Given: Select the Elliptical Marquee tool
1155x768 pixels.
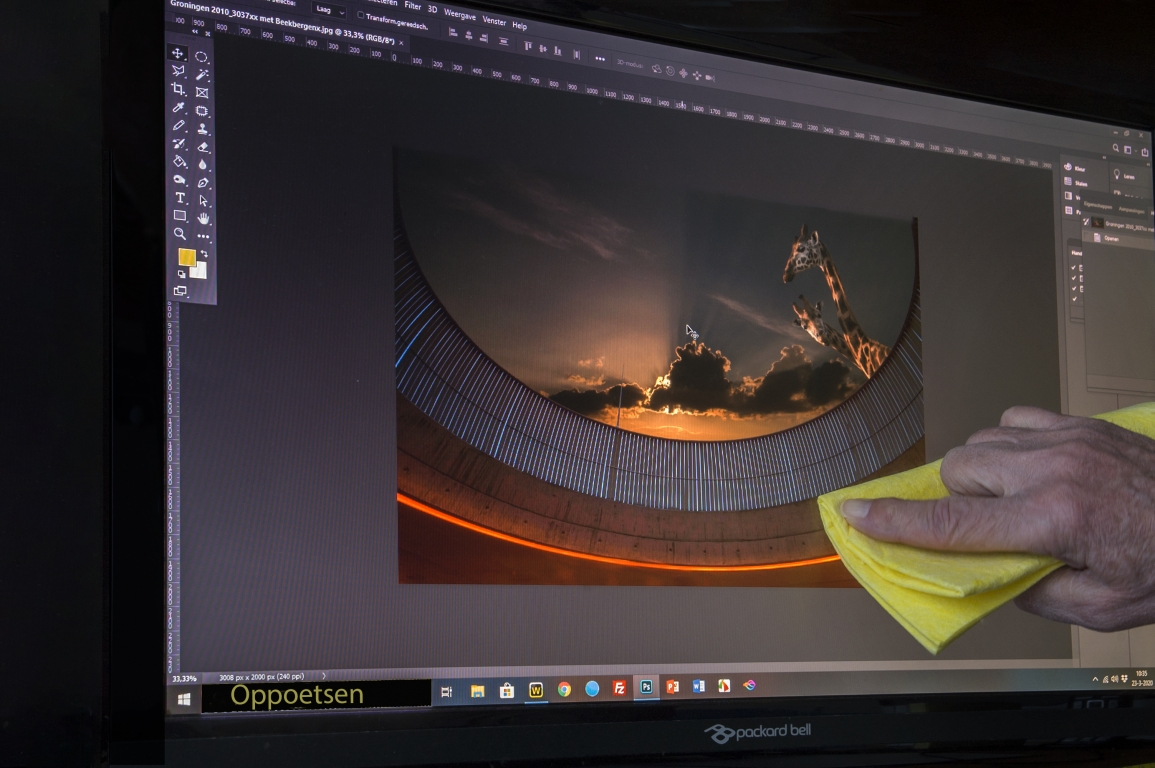Looking at the screenshot, I should pos(201,57).
